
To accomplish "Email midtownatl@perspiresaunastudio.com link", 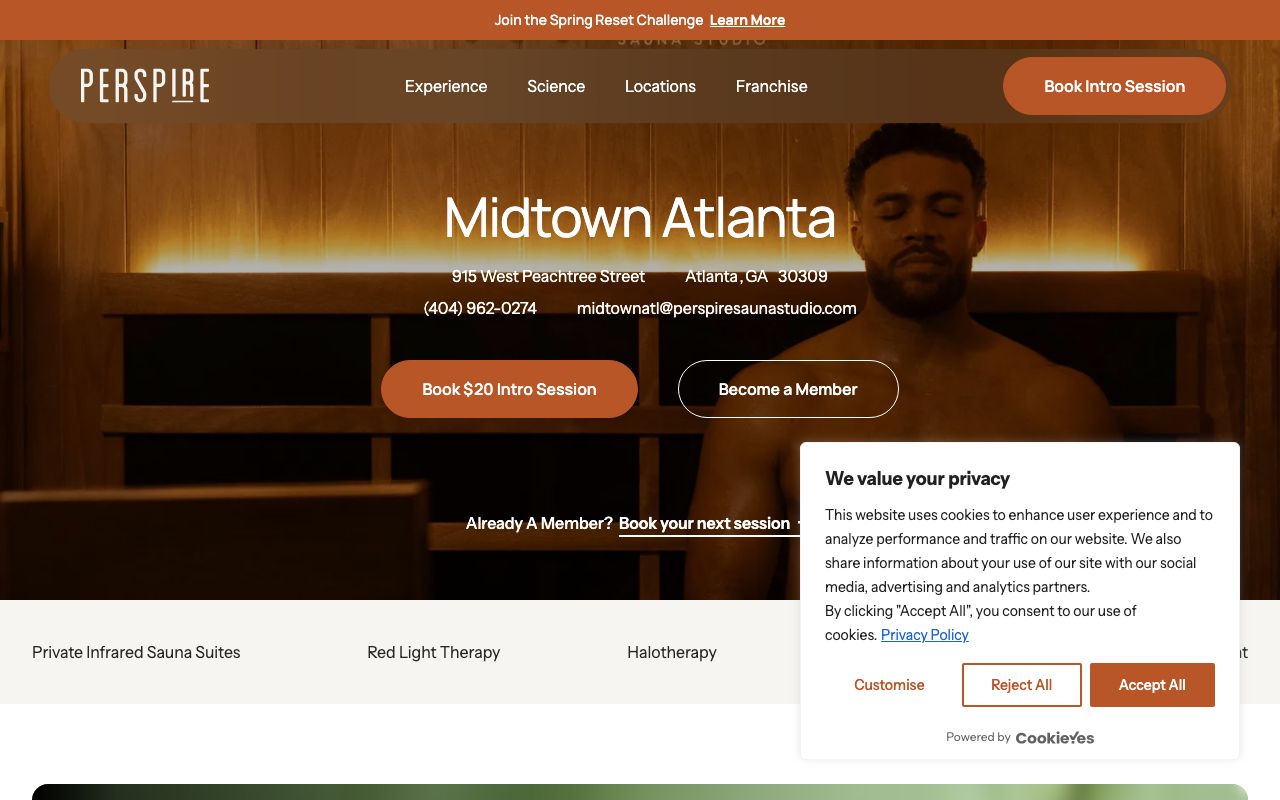I will click(x=717, y=308).
